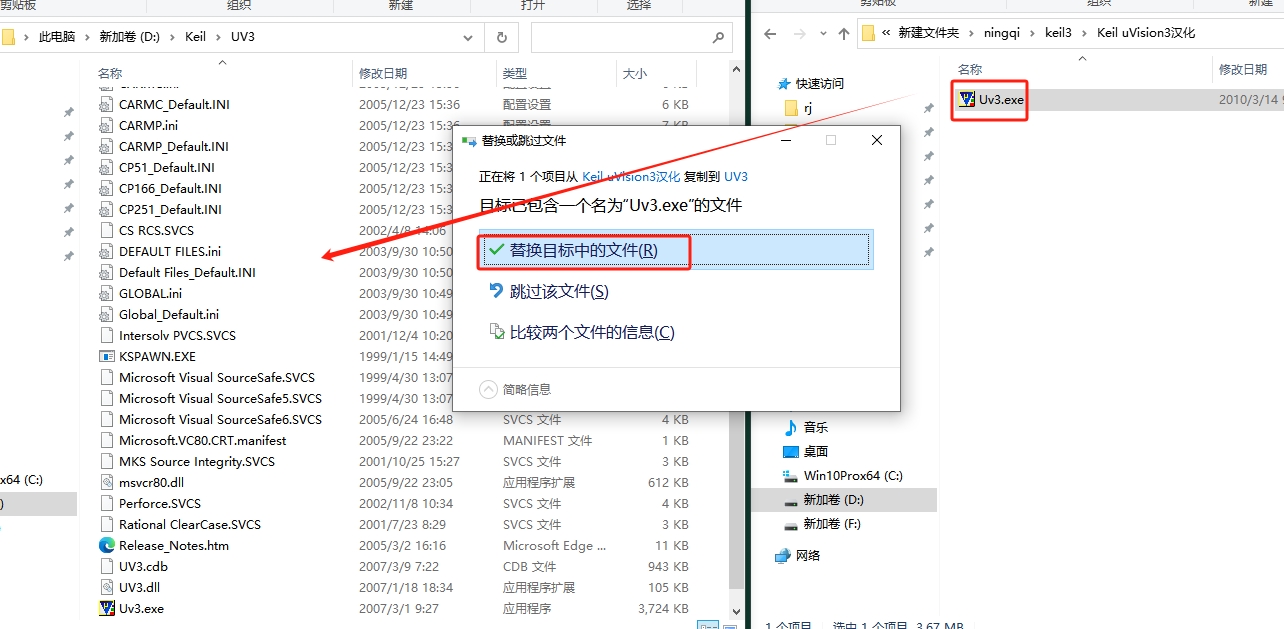Go back using the right window arrow
1284x629 pixels.
770,33
